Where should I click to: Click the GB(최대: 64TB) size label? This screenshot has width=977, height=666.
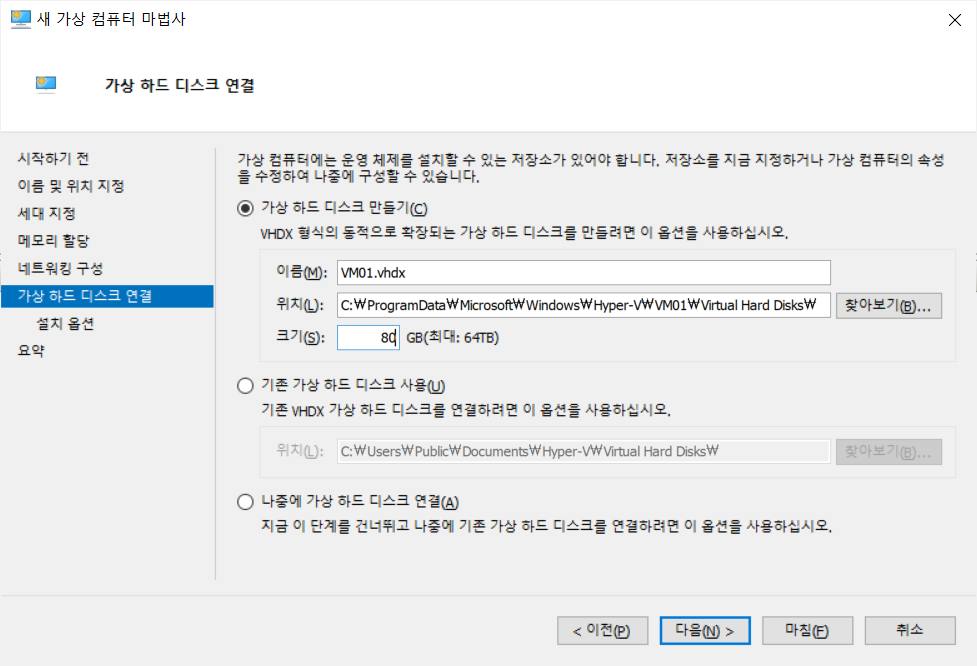pos(453,338)
